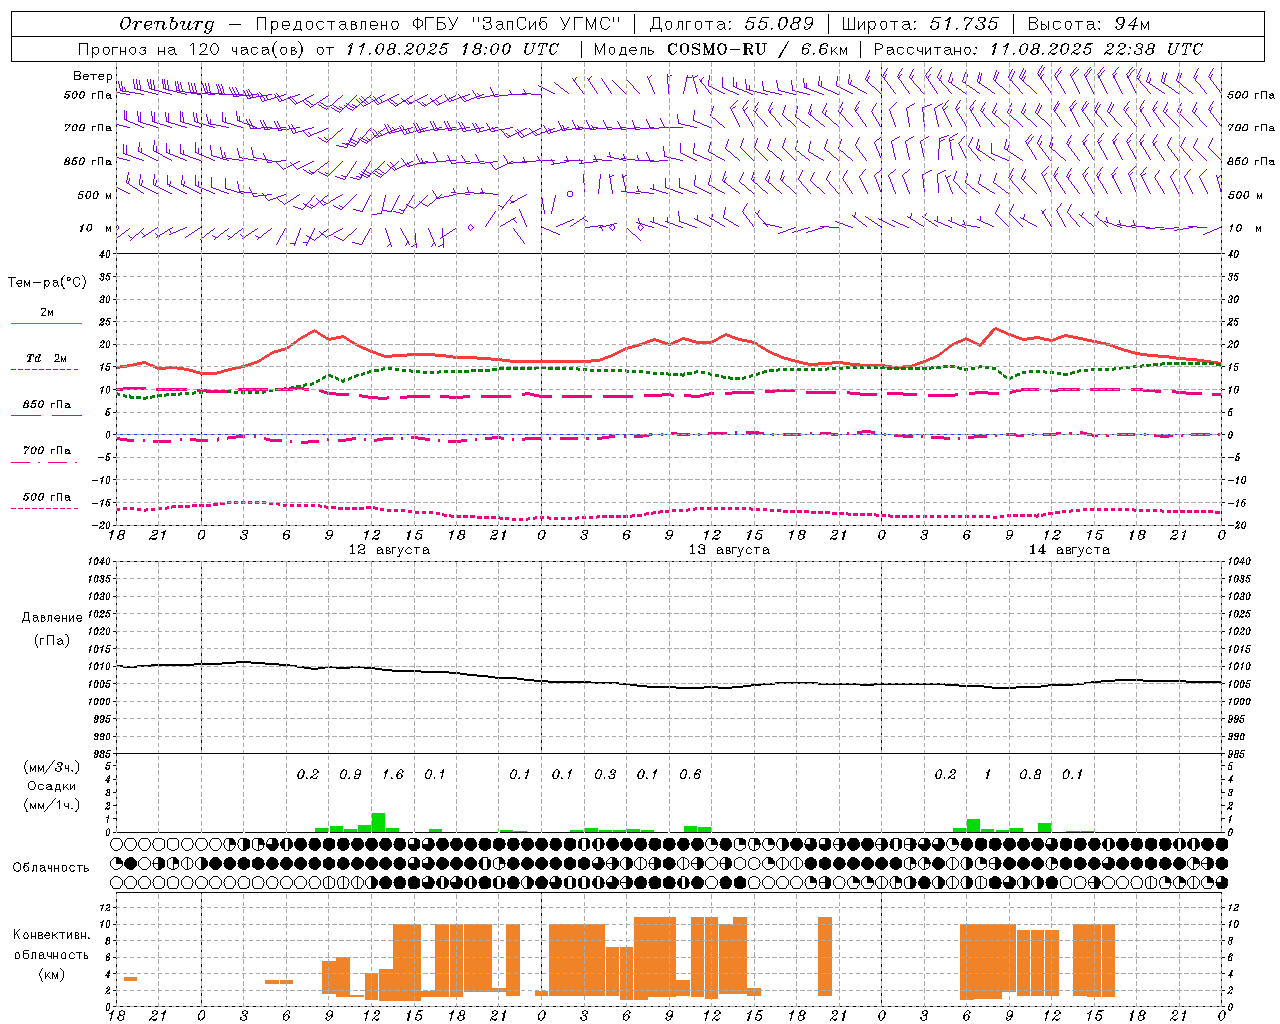Image resolution: width=1280 pixels, height=1024 pixels.
Task: Select the model name "COSMO-RU / 6.6км"
Action: click(x=757, y=49)
